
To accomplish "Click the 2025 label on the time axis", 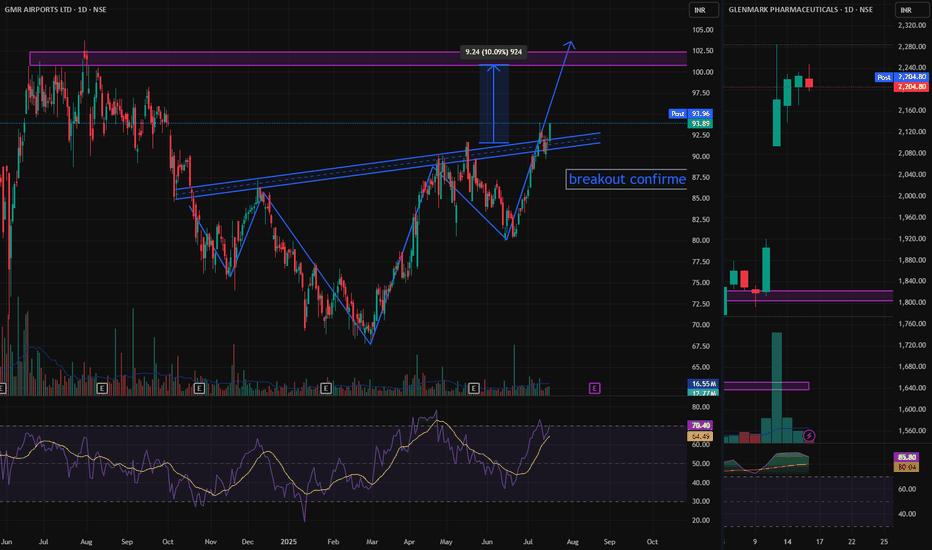I will click(x=288, y=542).
